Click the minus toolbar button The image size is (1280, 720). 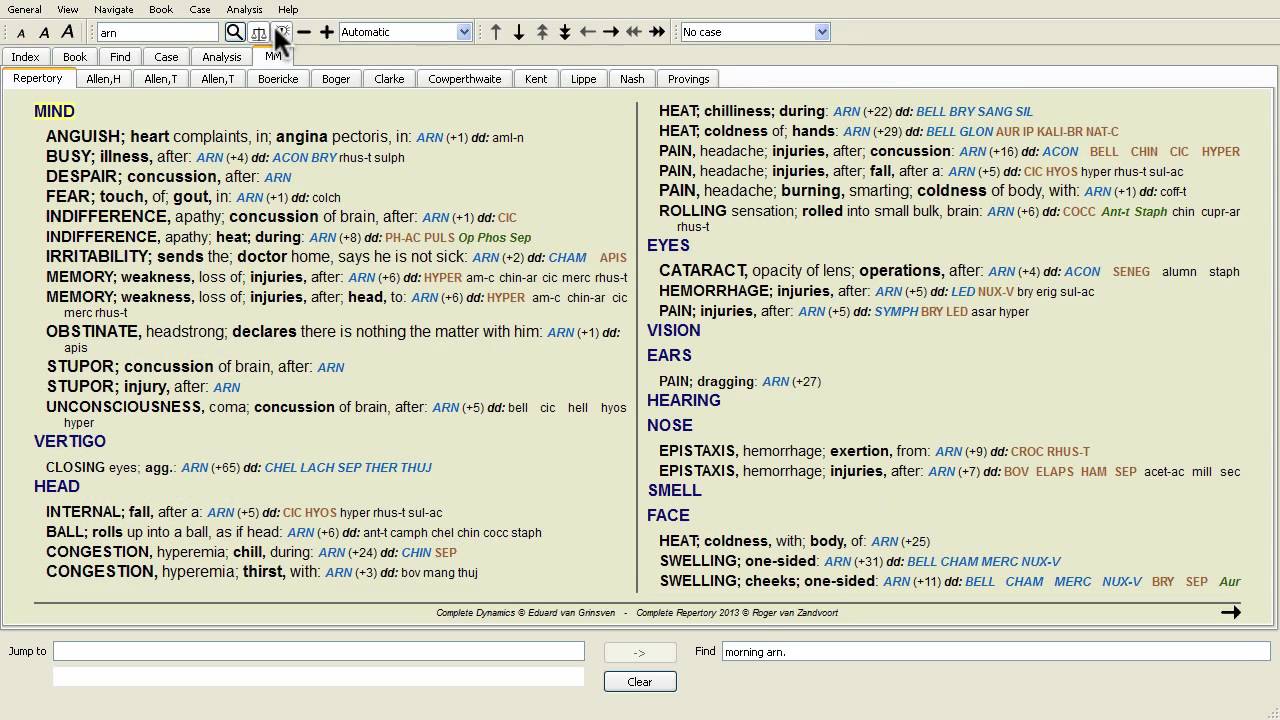pyautogui.click(x=304, y=32)
